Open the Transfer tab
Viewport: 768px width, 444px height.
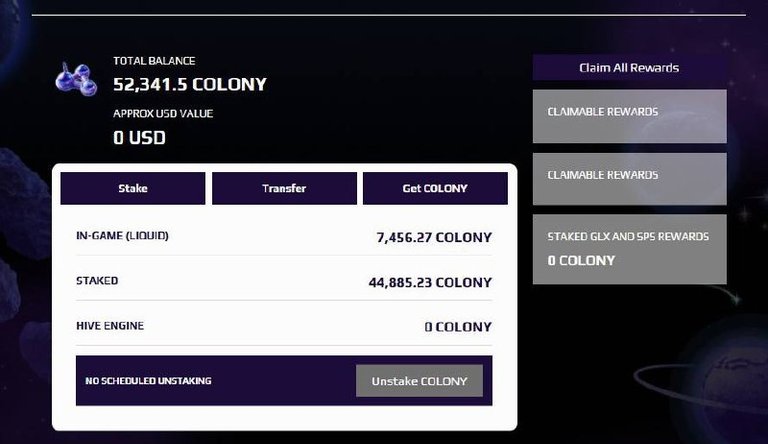pos(284,188)
